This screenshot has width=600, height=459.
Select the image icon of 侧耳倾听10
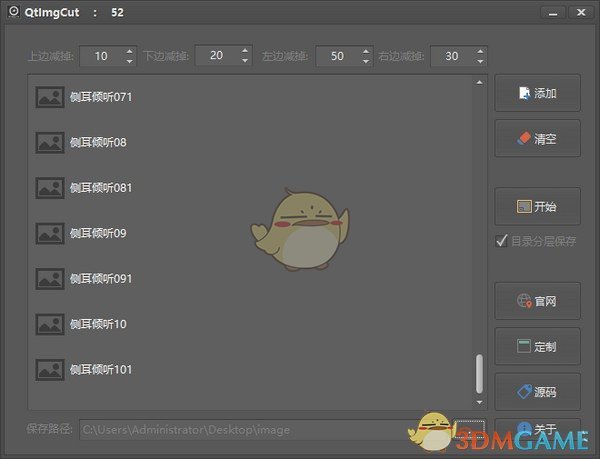(50, 324)
